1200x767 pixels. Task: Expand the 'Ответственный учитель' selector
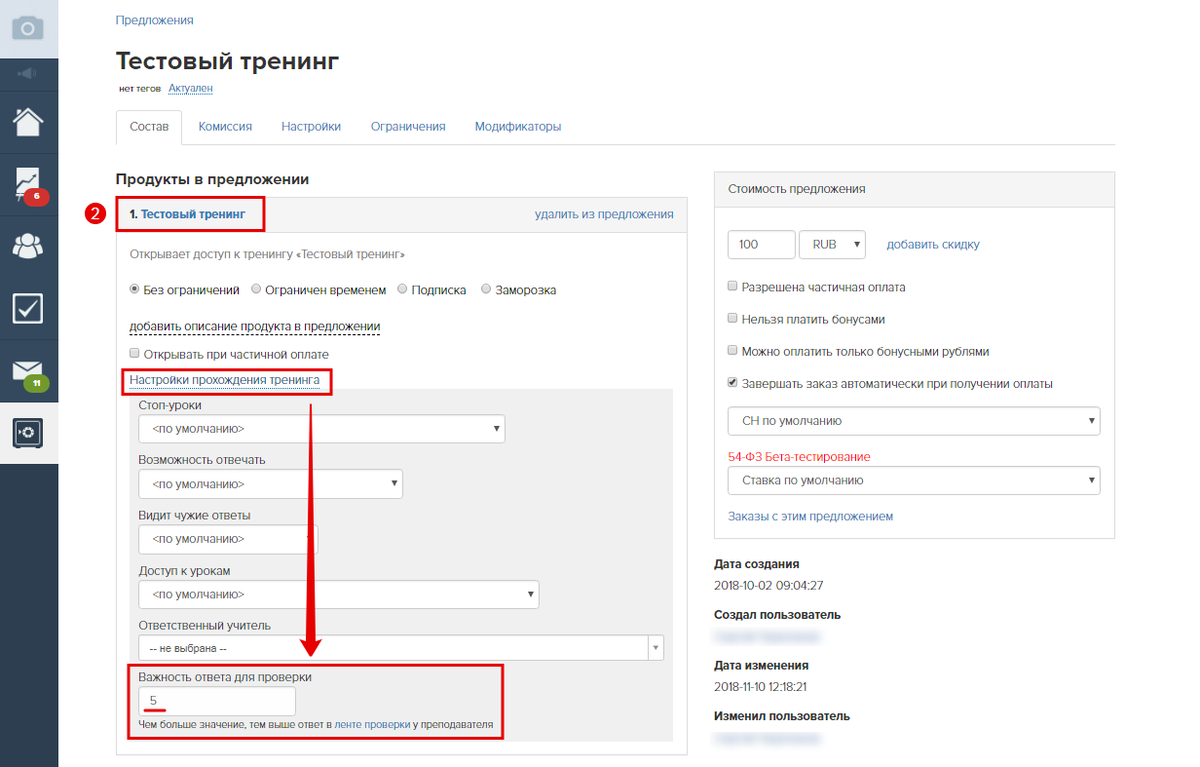pyautogui.click(x=401, y=648)
